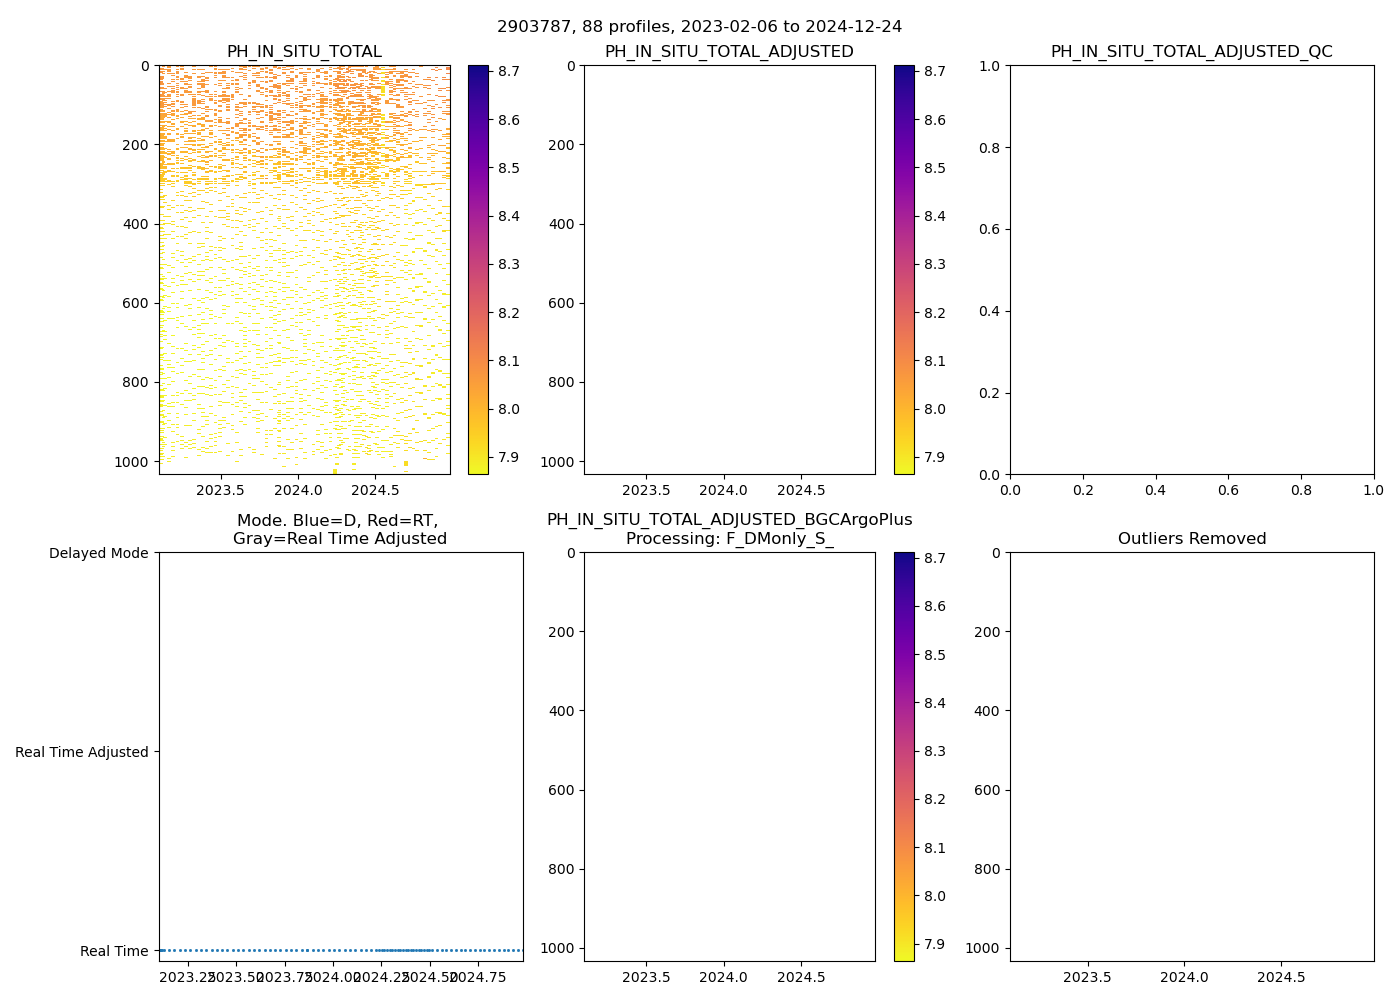Click the blue dotted Real Time data line
The width and height of the screenshot is (1400, 1000).
tap(340, 950)
